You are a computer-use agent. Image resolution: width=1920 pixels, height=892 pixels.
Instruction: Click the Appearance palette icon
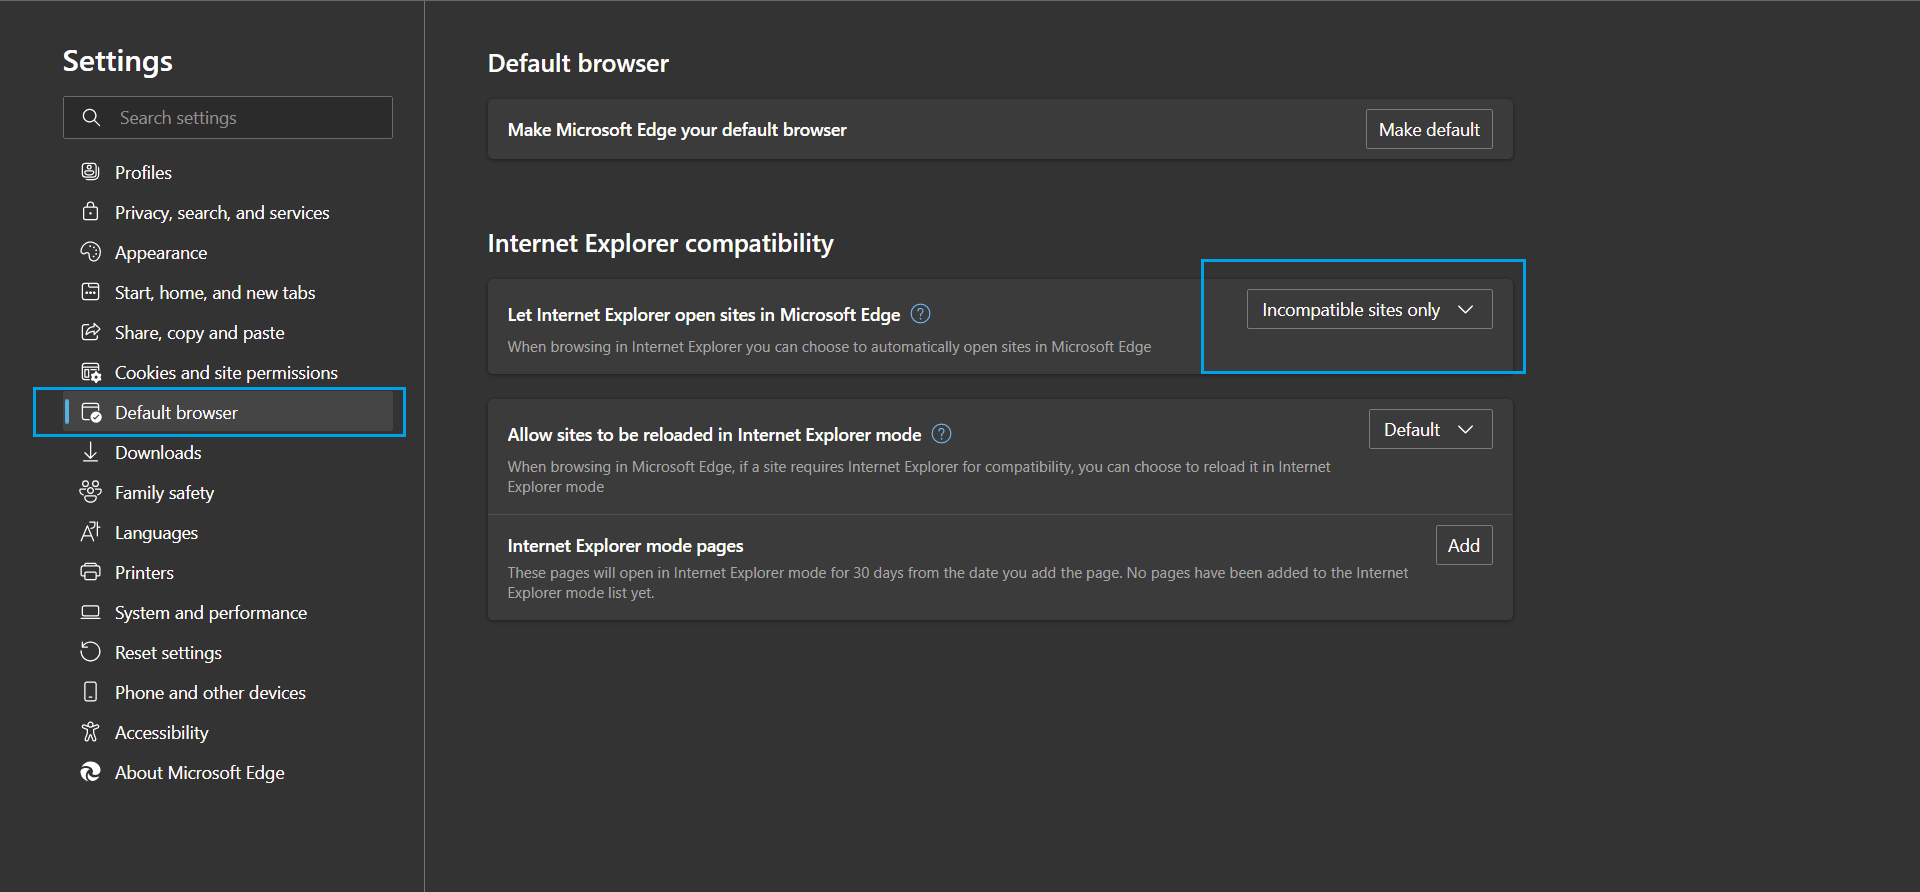(x=90, y=251)
